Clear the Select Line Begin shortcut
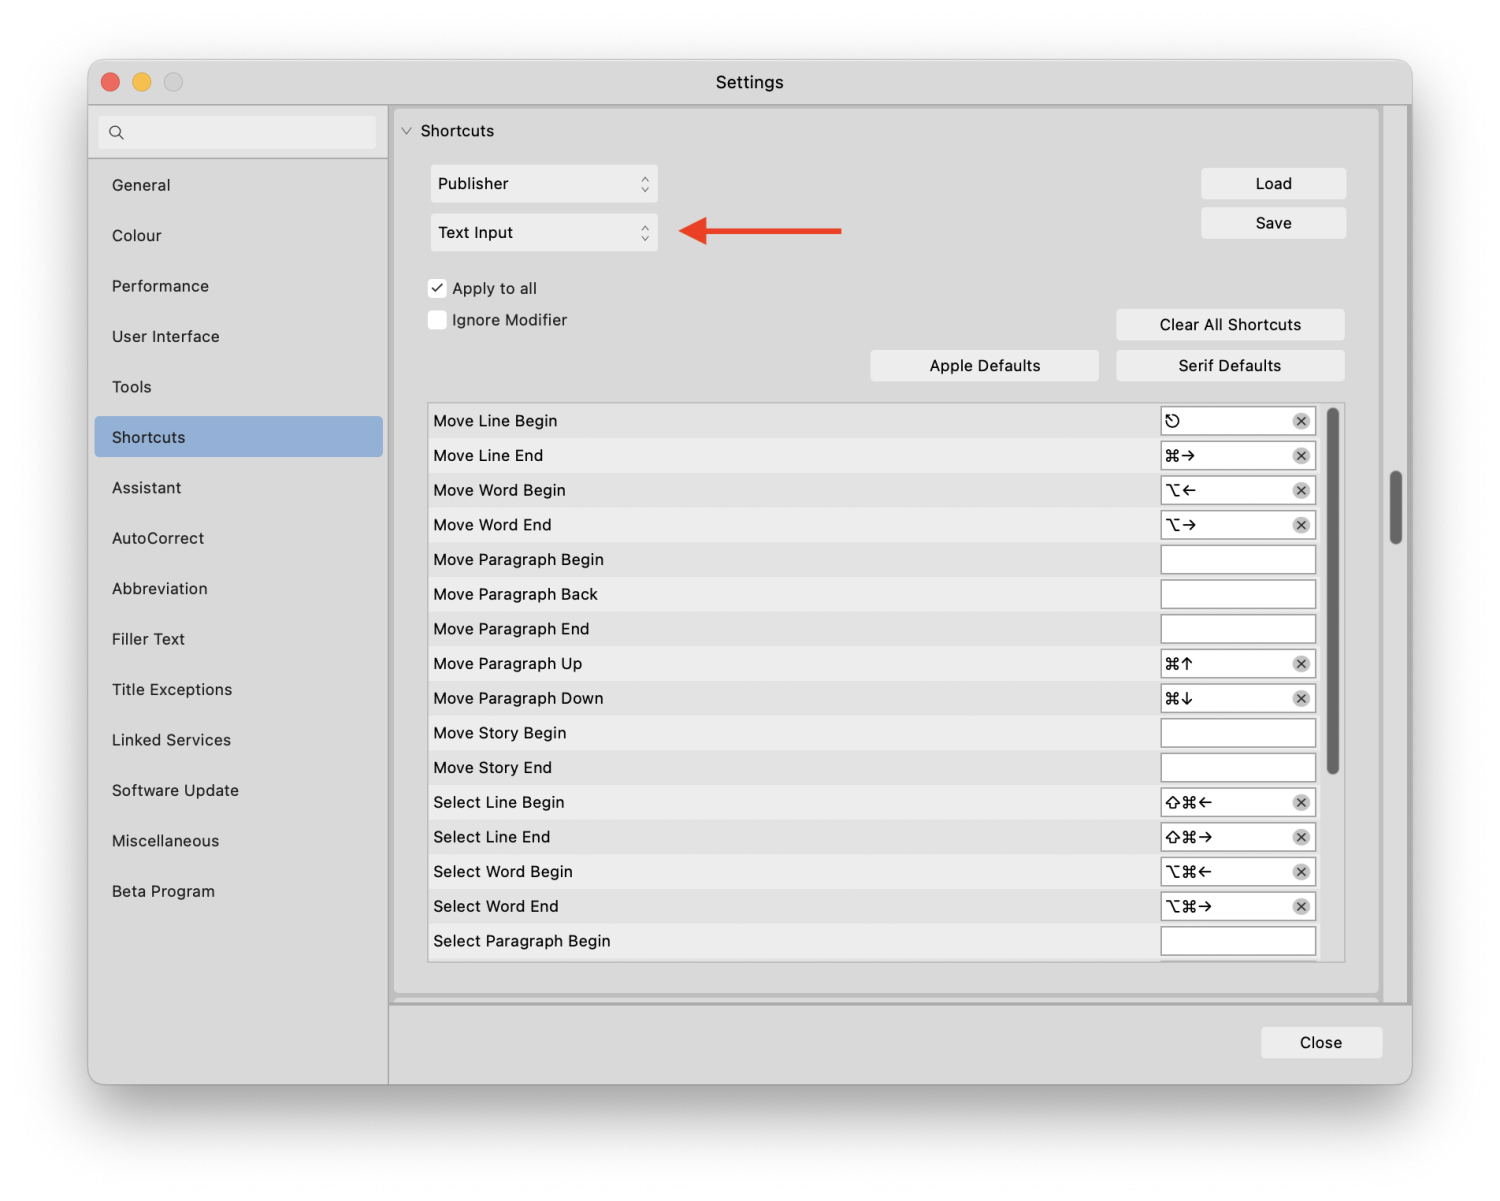 1301,803
